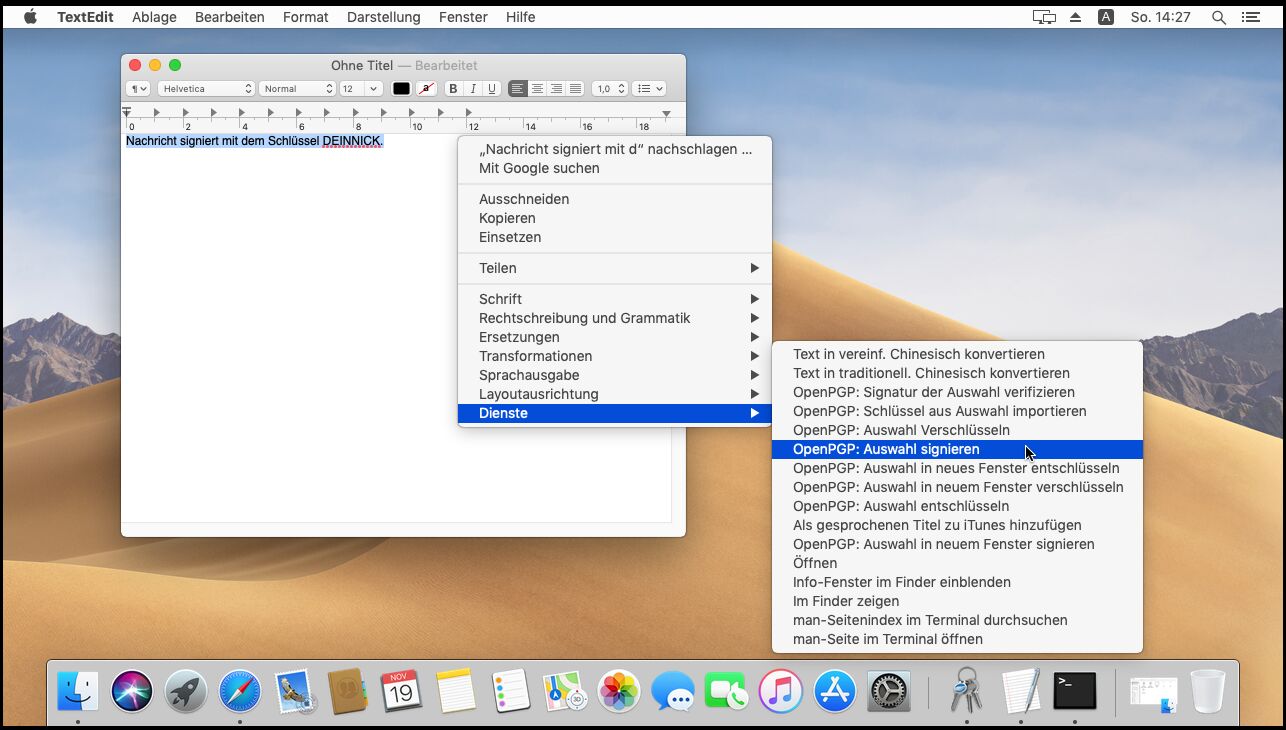This screenshot has width=1286, height=730.
Task: Click the Spotlight search magnifier icon
Action: coord(1218,17)
